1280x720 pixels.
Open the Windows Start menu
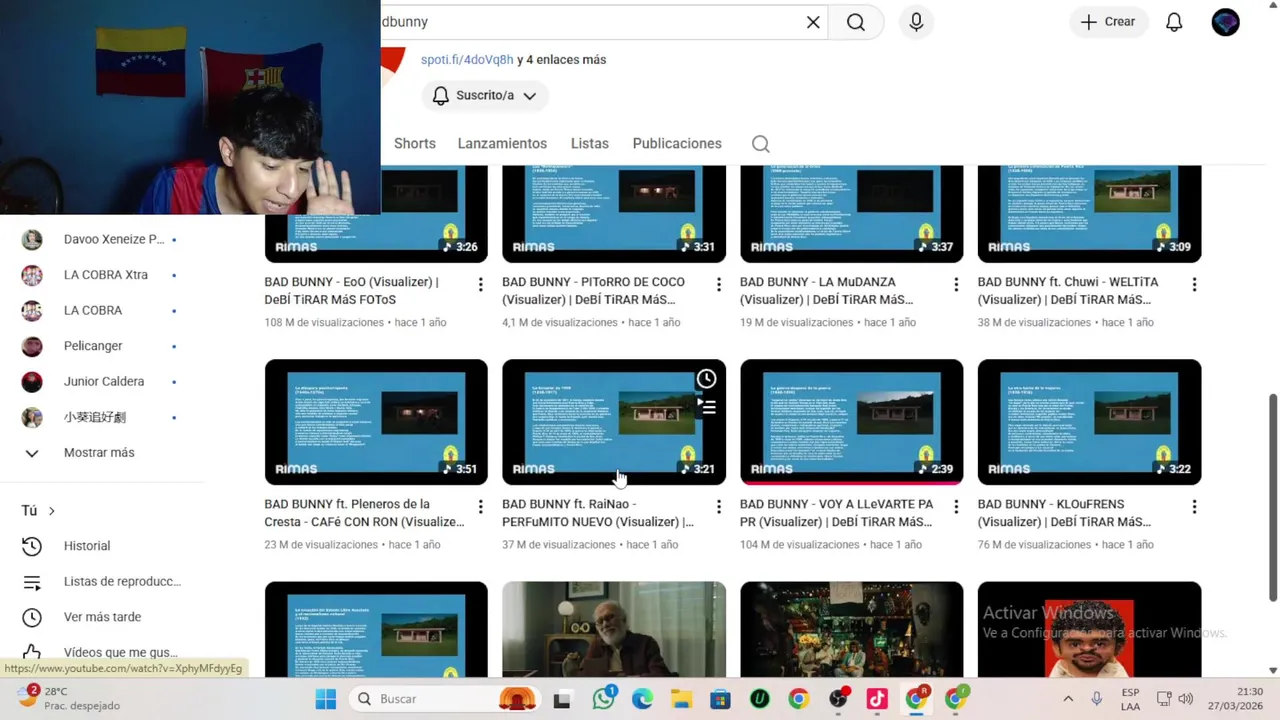[x=326, y=699]
